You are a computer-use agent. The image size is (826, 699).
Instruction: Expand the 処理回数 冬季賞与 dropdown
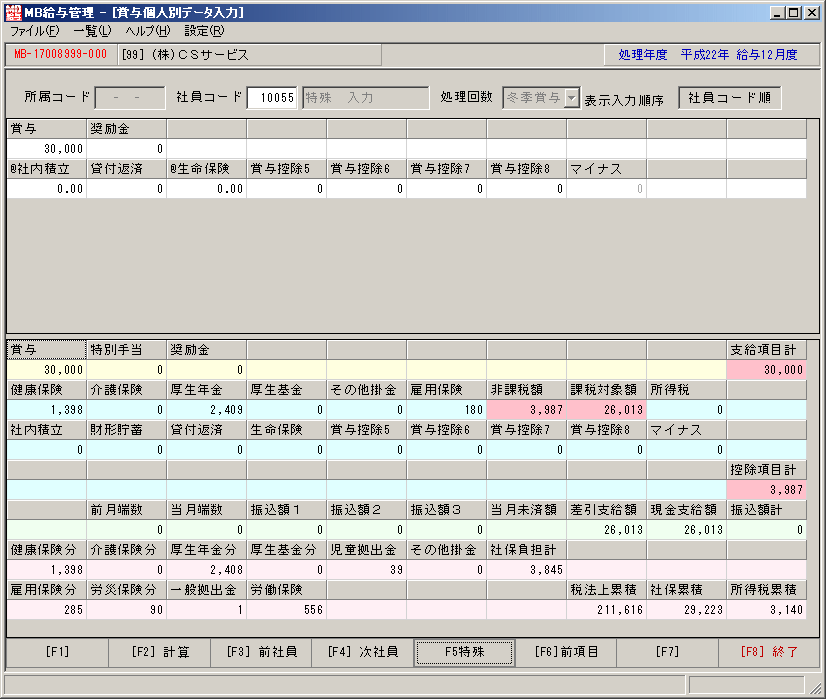(572, 97)
